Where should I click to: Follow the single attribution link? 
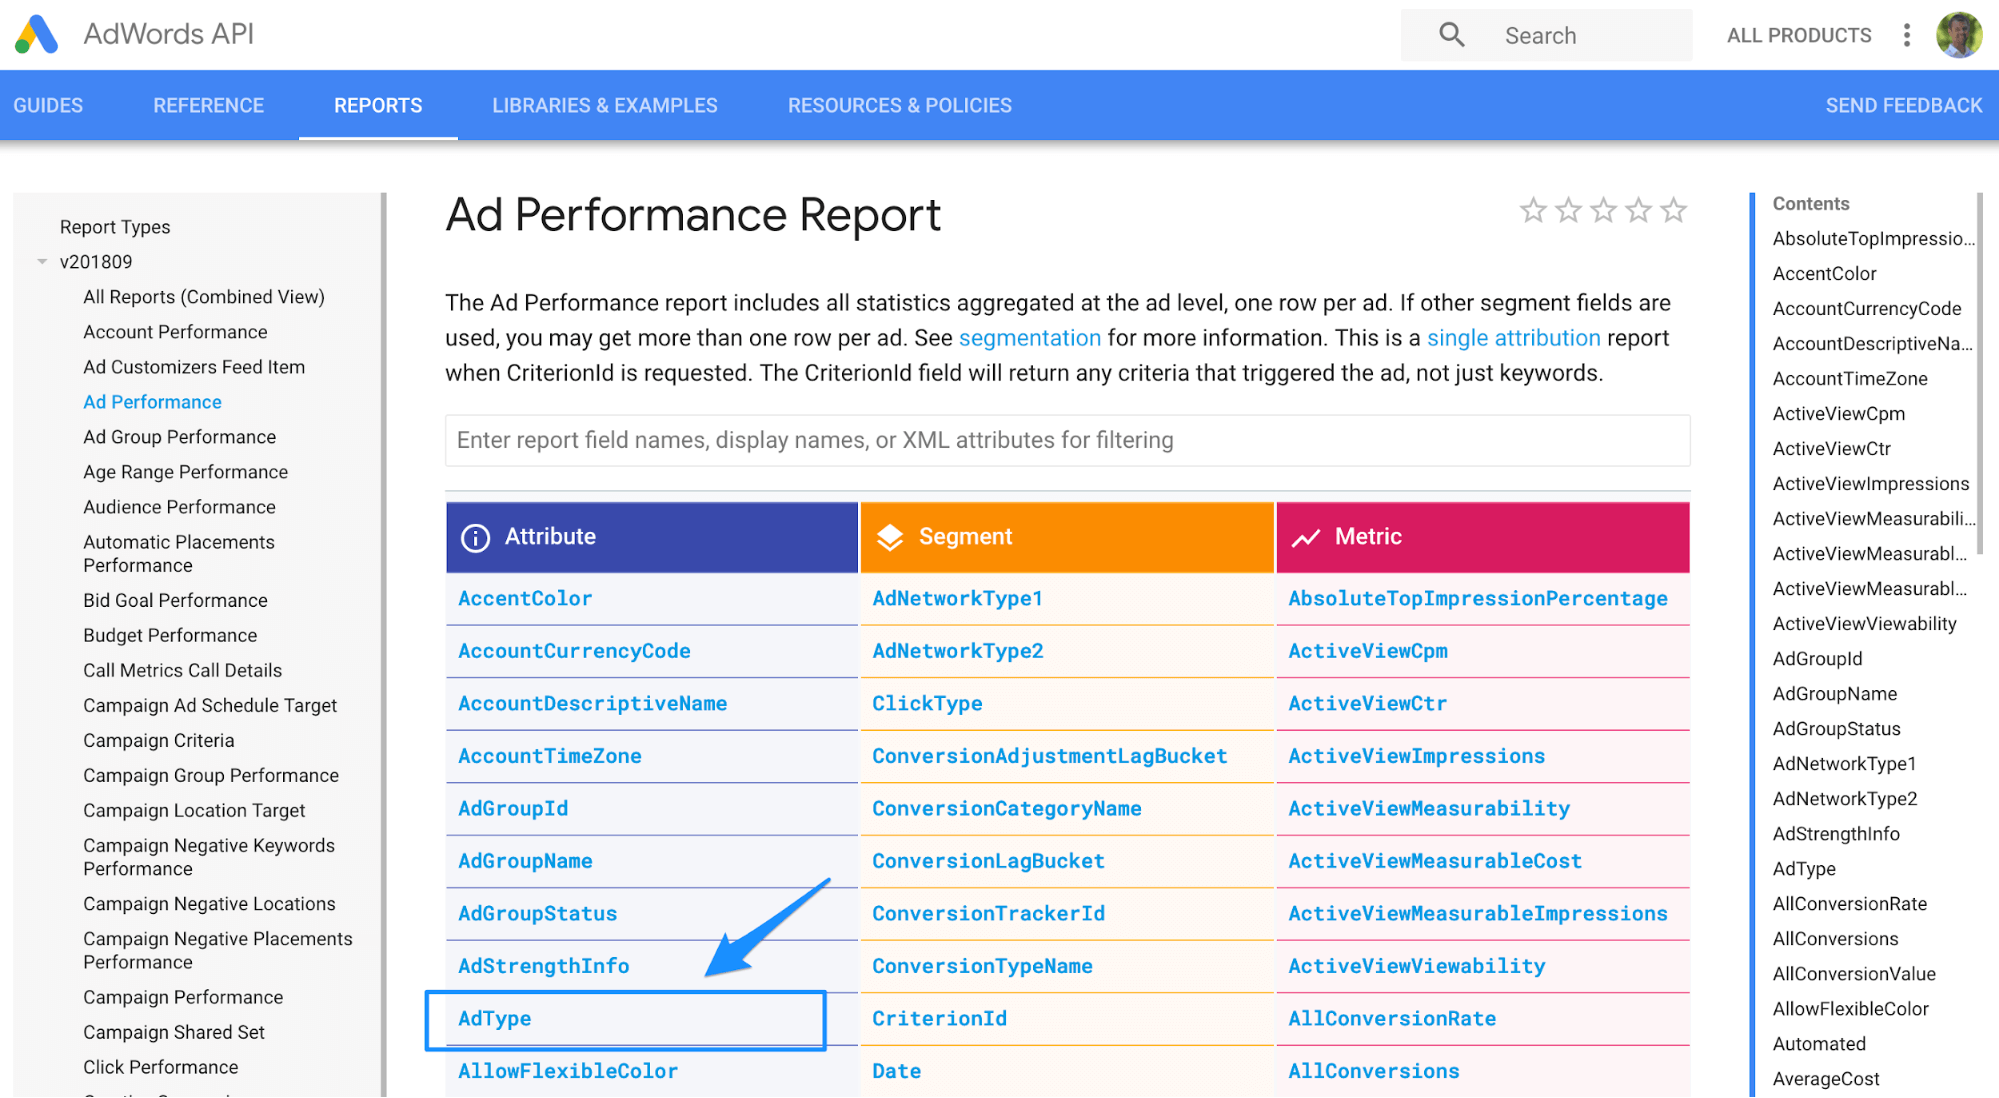click(x=1514, y=338)
